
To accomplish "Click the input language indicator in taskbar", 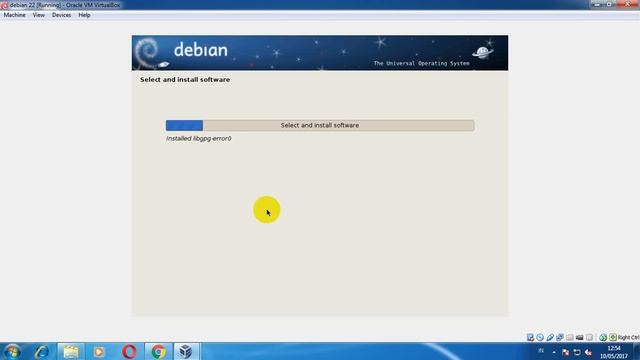I will pyautogui.click(x=541, y=351).
